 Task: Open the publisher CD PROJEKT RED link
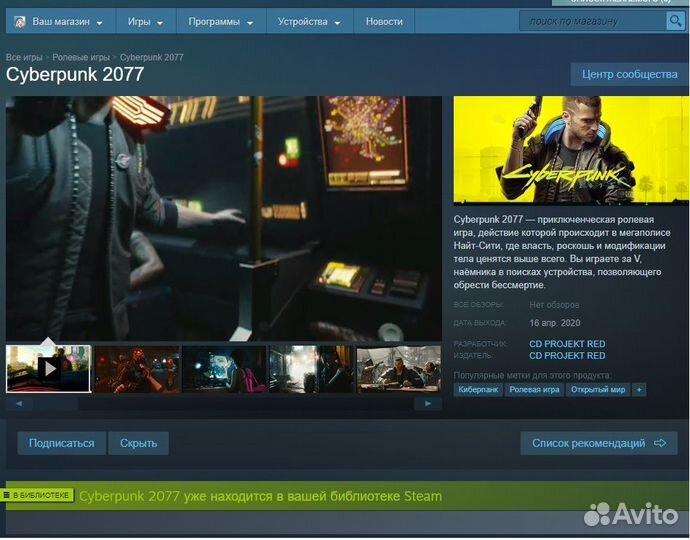click(x=567, y=356)
